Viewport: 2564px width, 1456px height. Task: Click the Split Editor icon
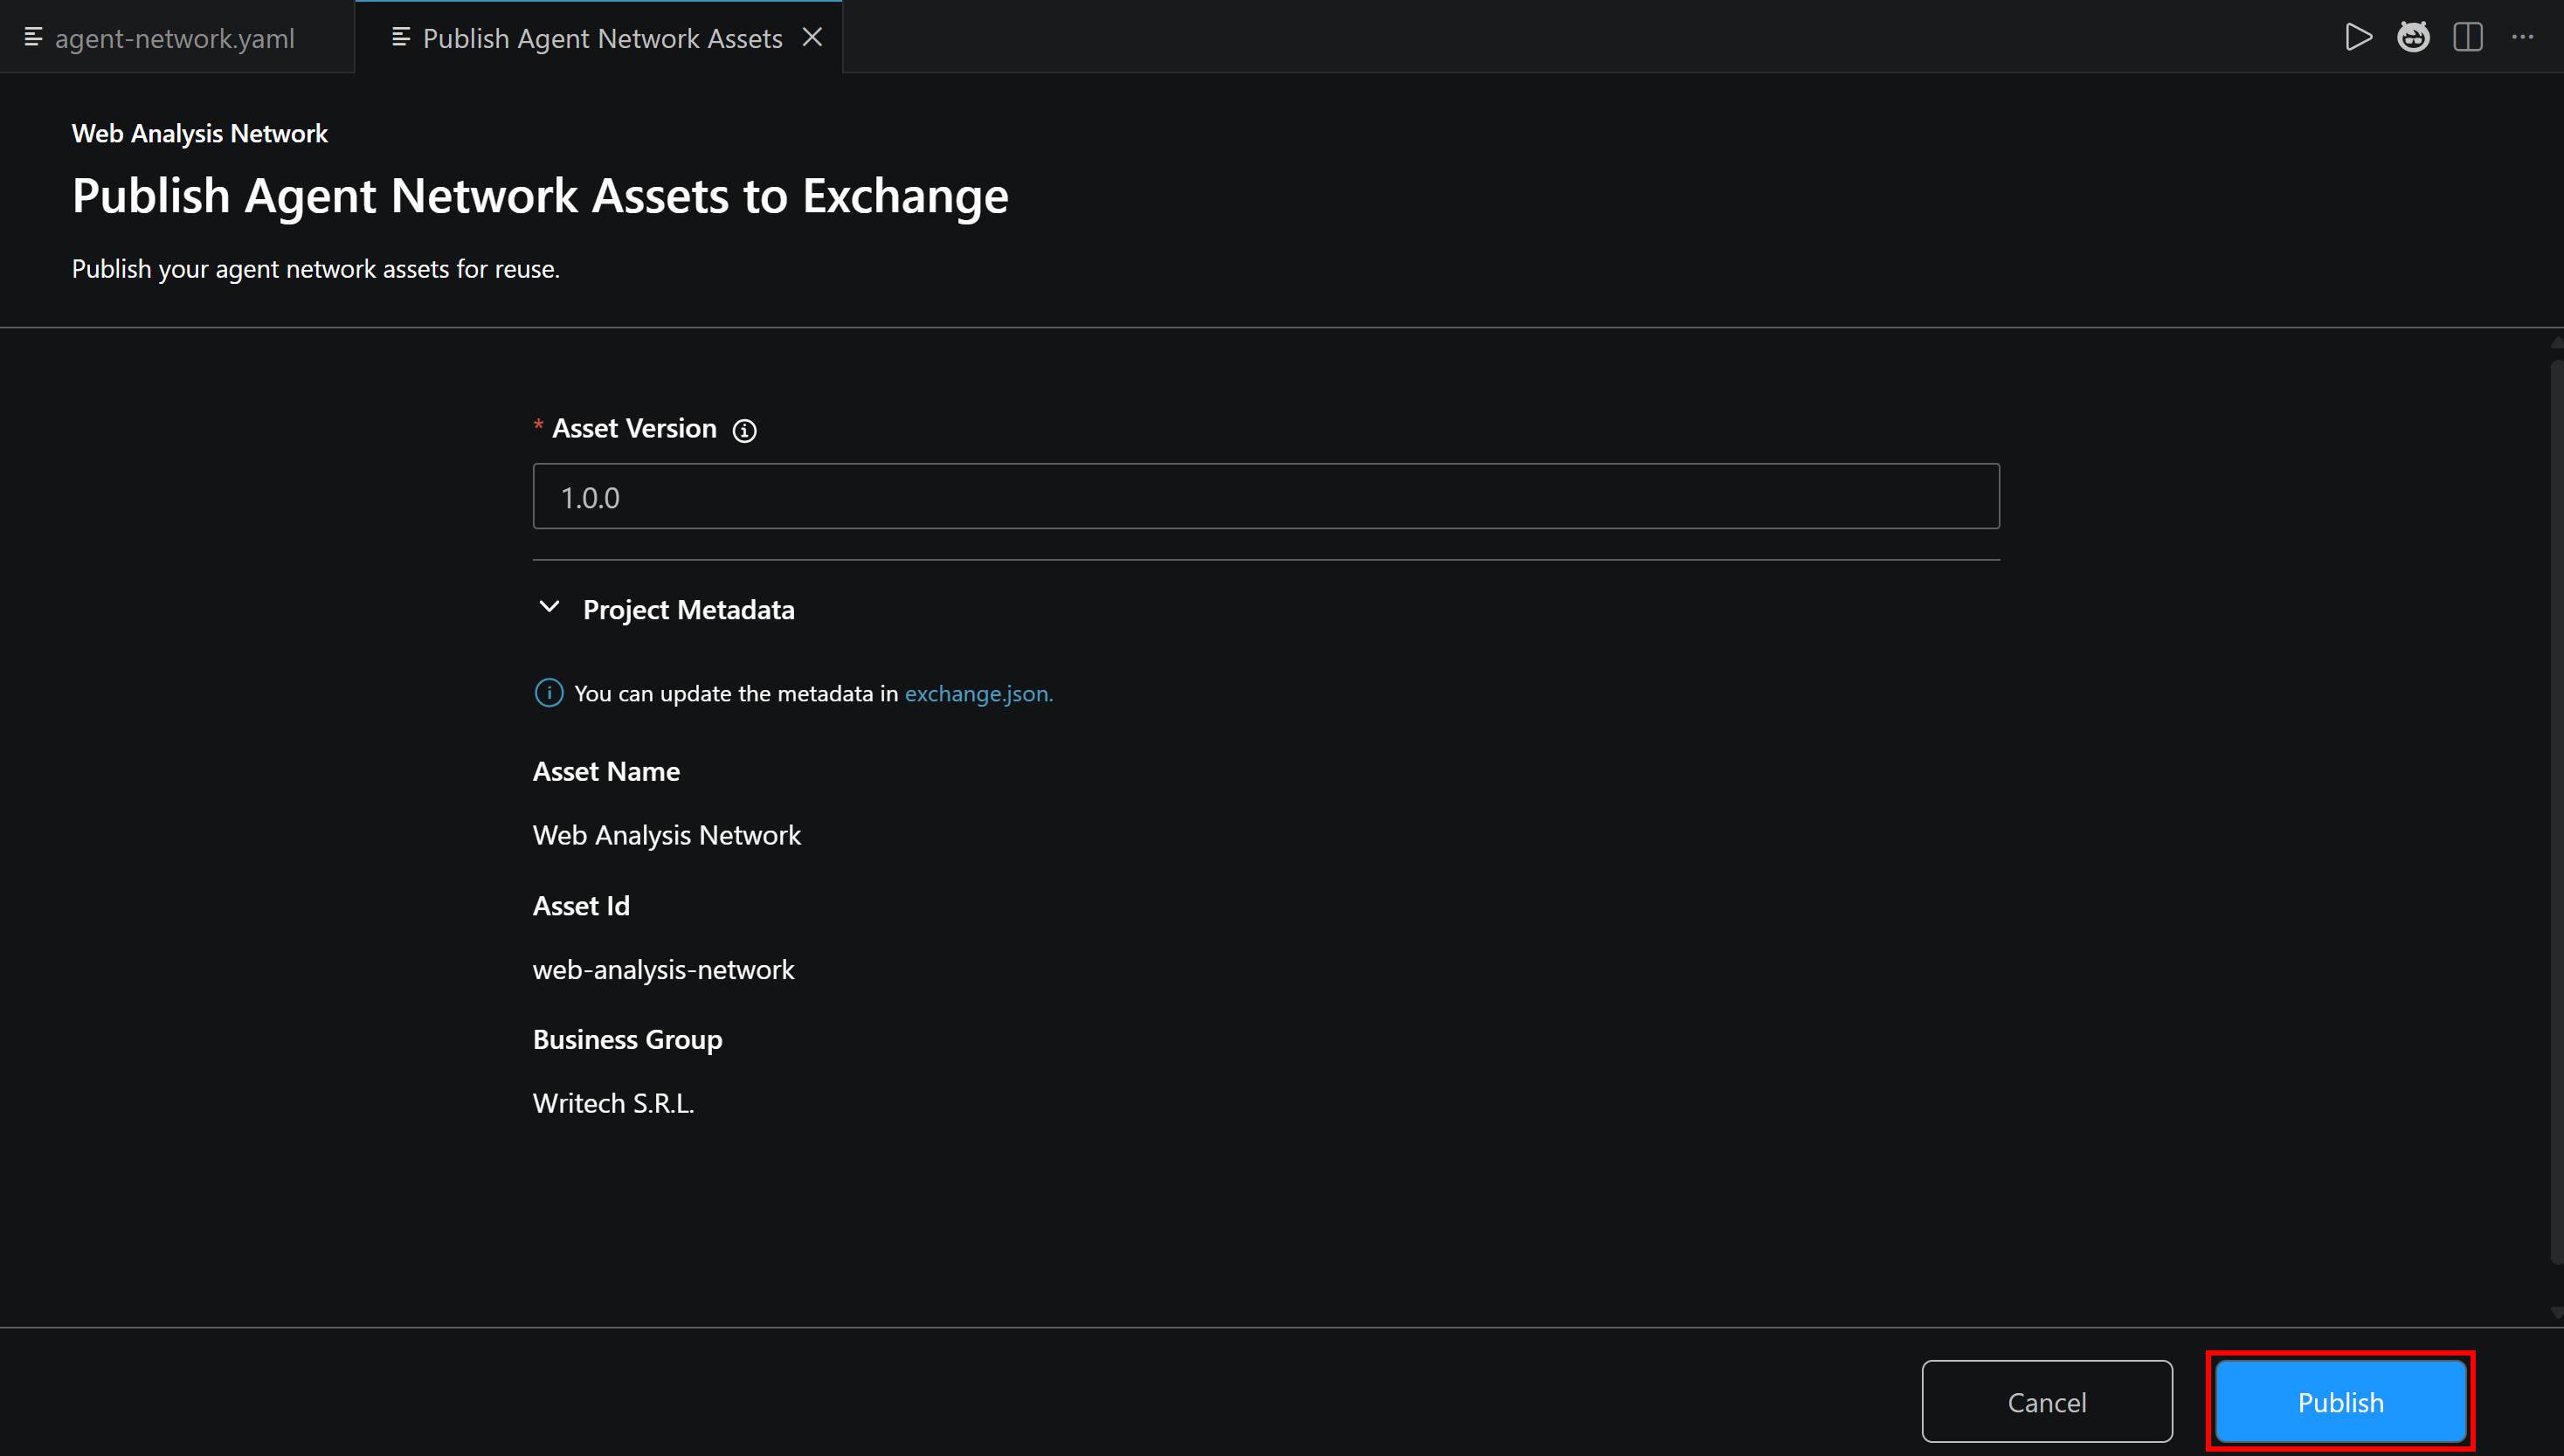tap(2468, 37)
